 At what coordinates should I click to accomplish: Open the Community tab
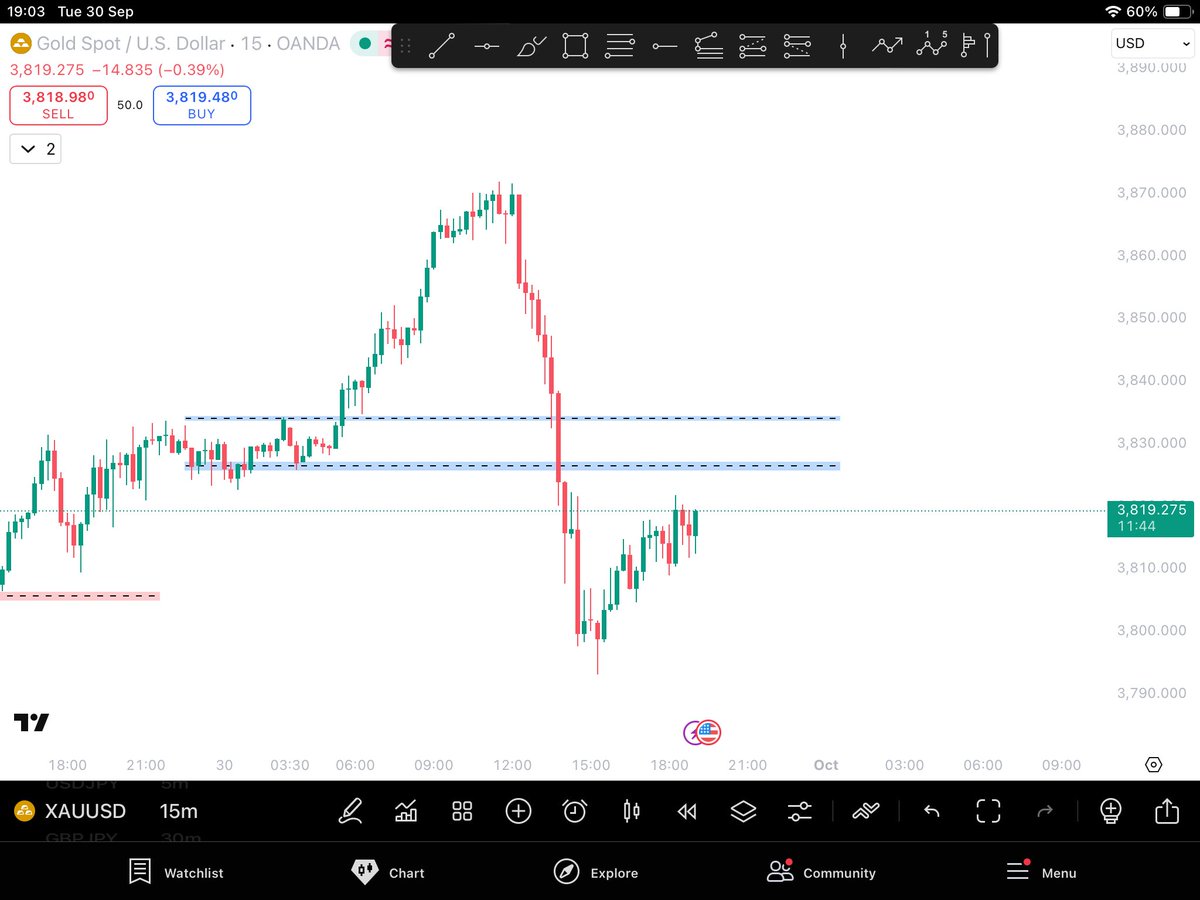coord(821,872)
